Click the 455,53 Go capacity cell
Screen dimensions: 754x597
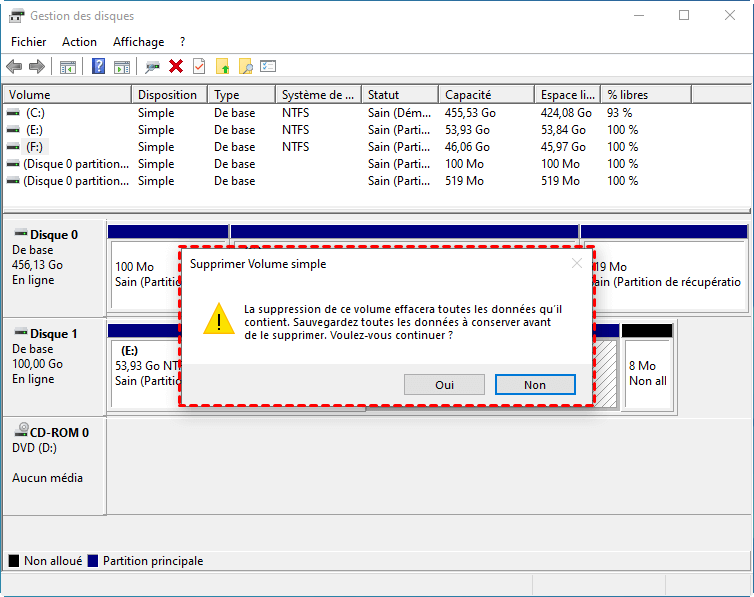[x=470, y=113]
